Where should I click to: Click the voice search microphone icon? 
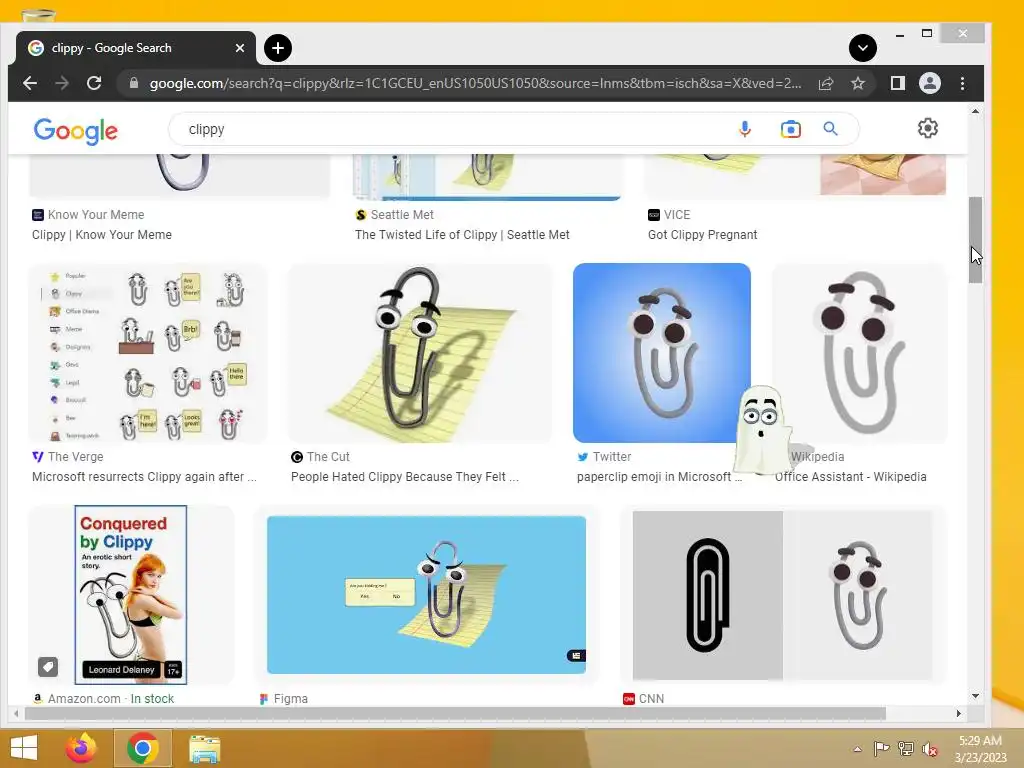pyautogui.click(x=744, y=129)
